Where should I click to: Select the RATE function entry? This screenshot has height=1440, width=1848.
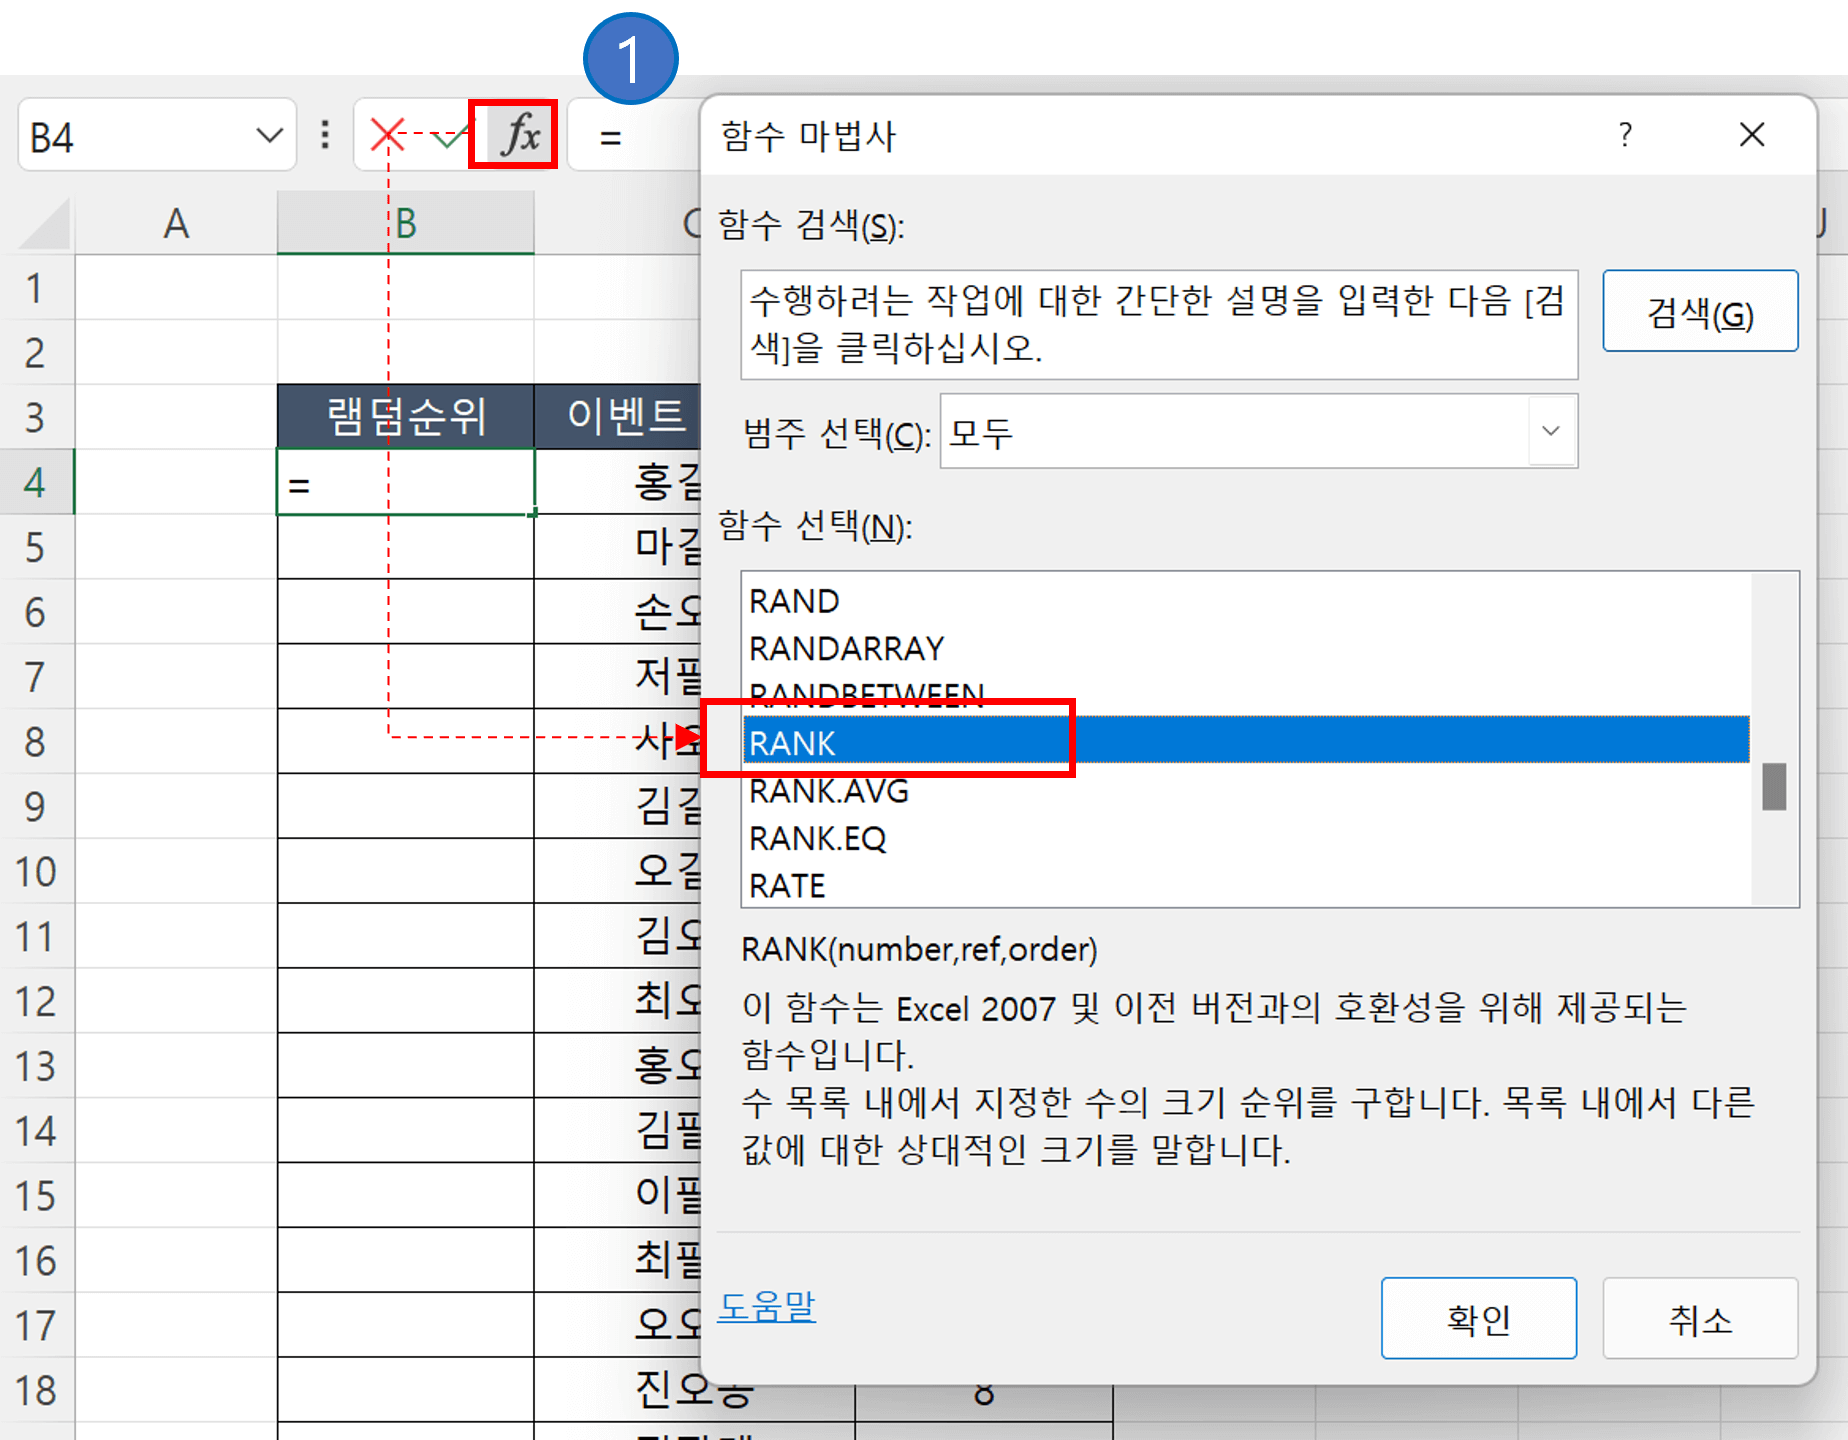[x=786, y=885]
